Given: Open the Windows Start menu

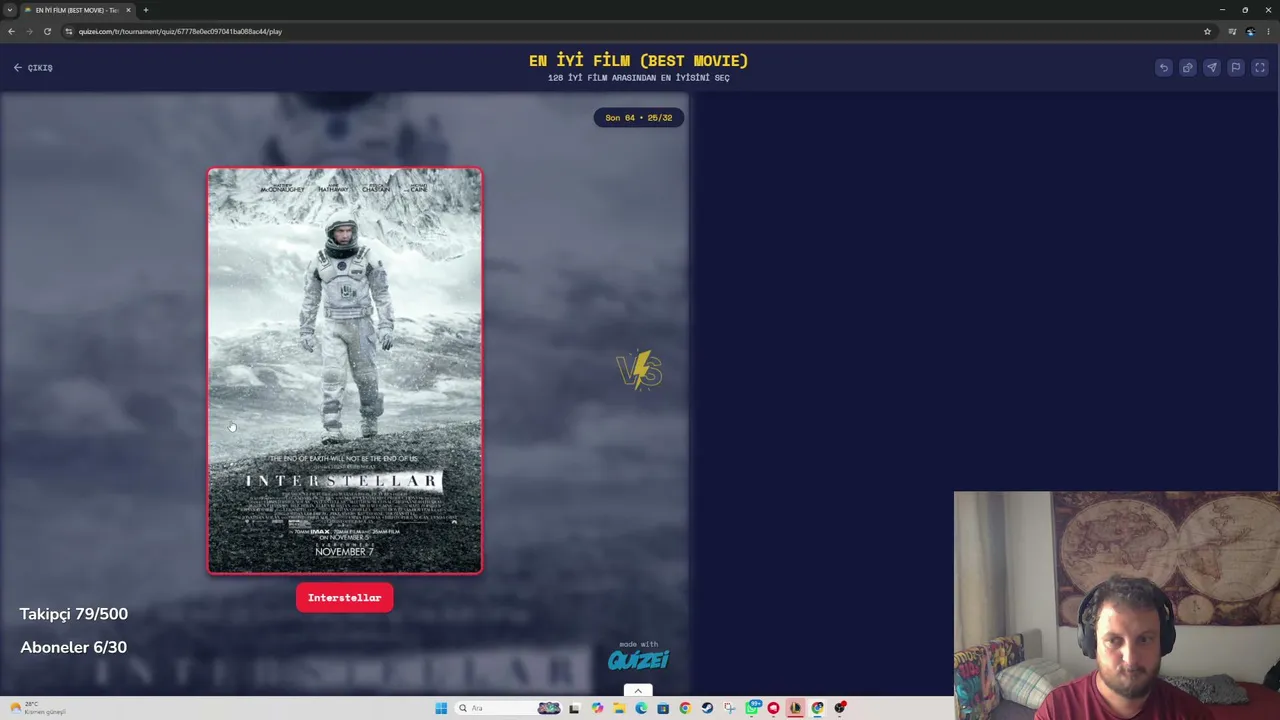Looking at the screenshot, I should tap(441, 708).
